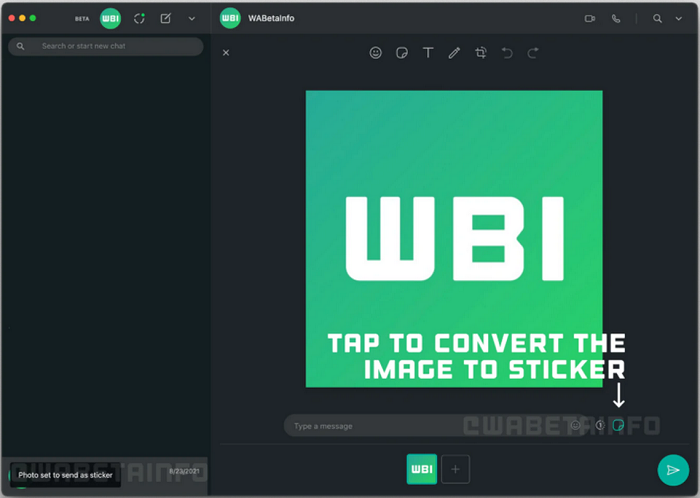
Task: Open the status updates icon
Action: coord(140,18)
